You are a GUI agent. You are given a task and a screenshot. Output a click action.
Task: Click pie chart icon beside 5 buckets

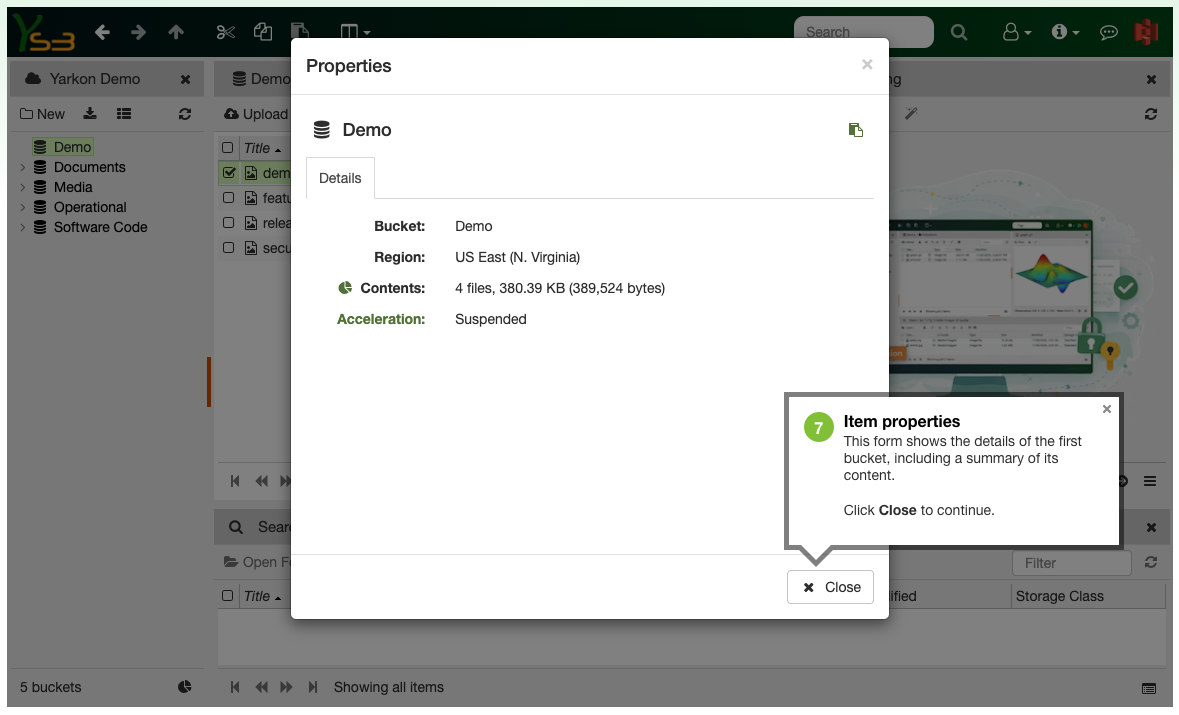tap(185, 687)
